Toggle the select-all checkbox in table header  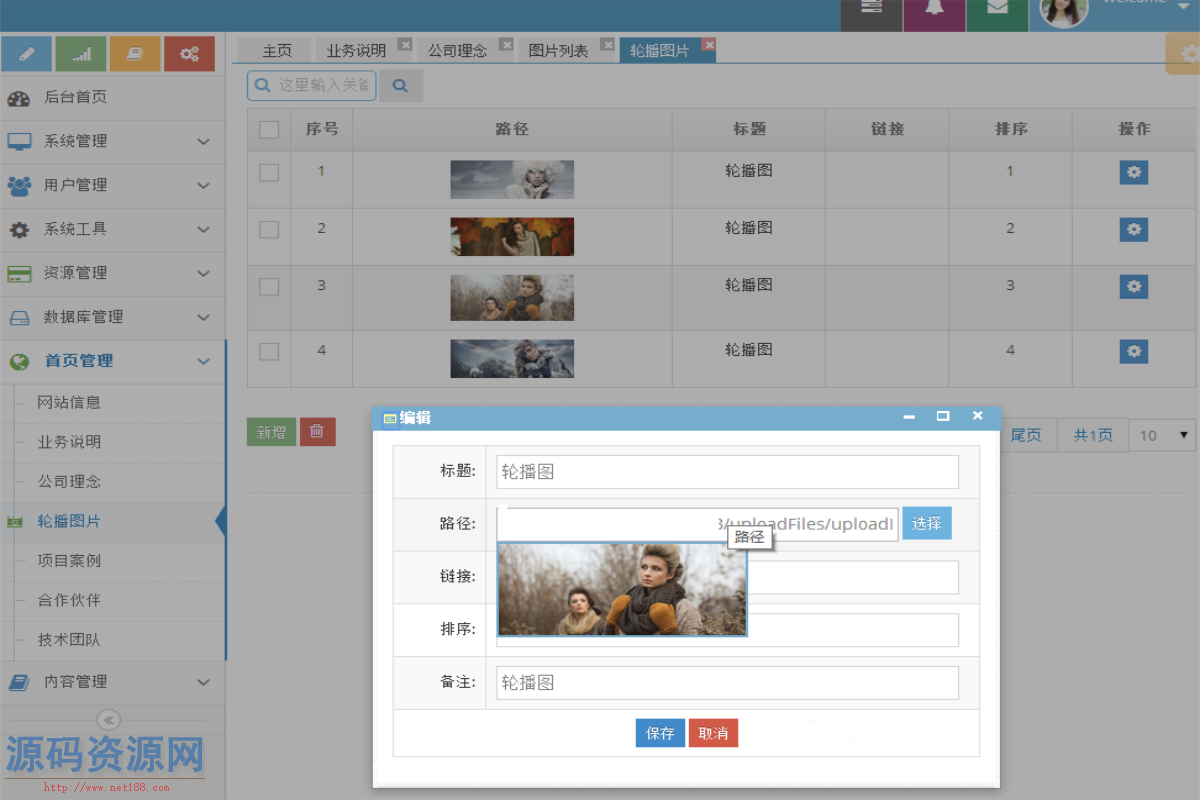click(269, 129)
